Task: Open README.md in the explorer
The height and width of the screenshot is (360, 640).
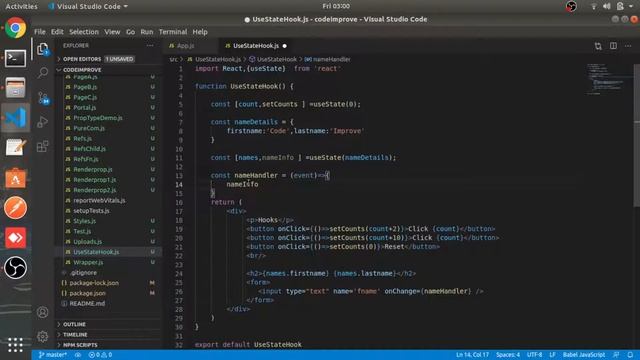Action: pyautogui.click(x=87, y=304)
